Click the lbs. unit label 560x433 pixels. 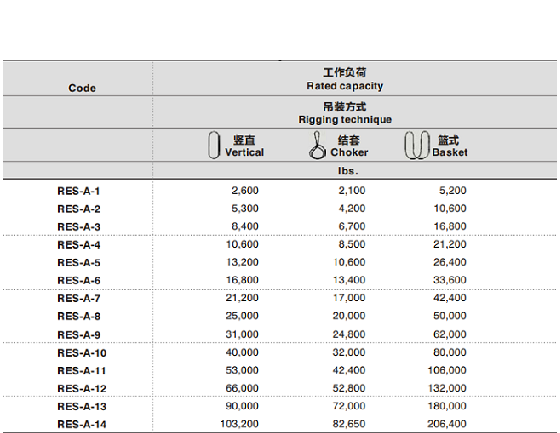348,171
